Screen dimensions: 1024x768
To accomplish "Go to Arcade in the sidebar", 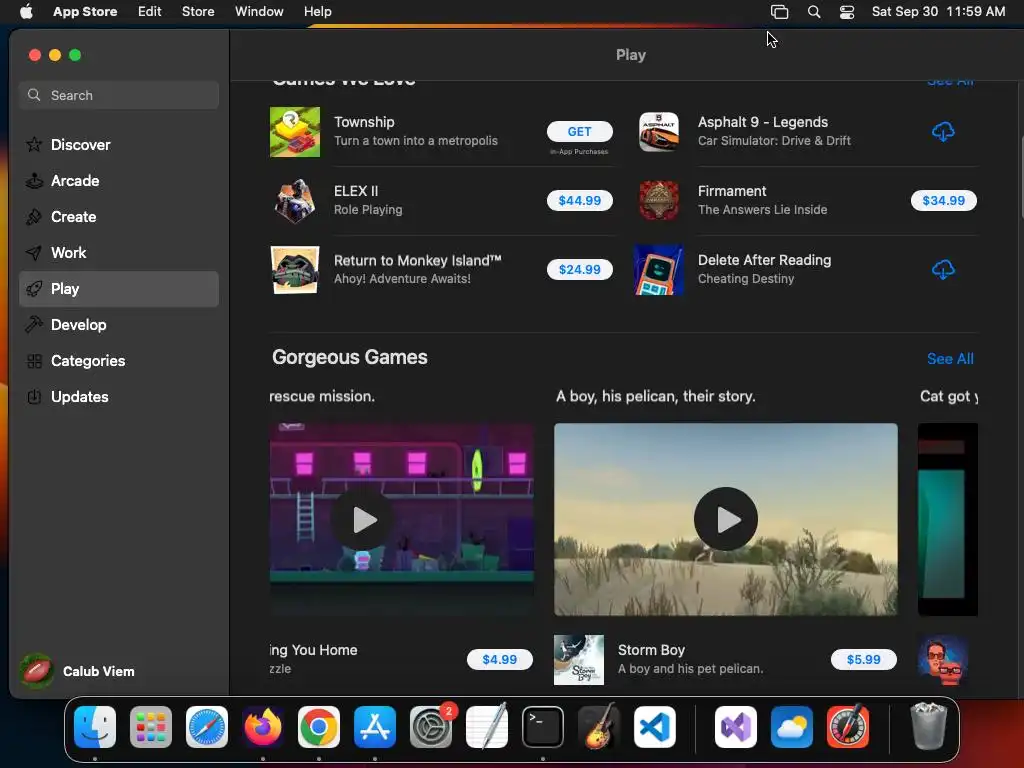I will tap(119, 181).
